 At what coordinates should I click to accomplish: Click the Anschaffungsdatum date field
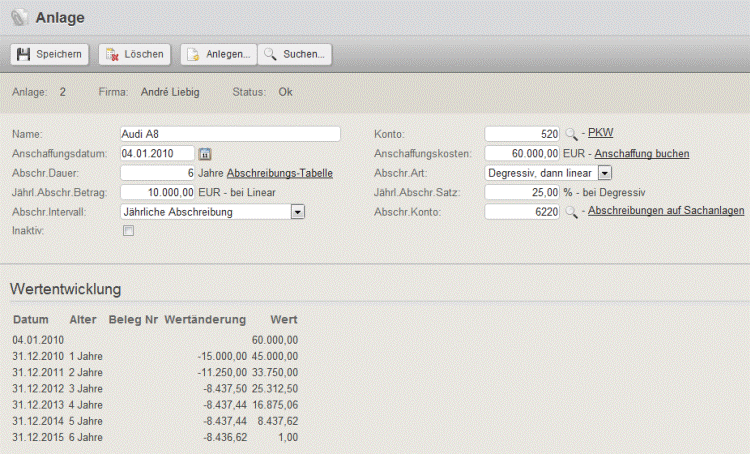click(x=157, y=154)
